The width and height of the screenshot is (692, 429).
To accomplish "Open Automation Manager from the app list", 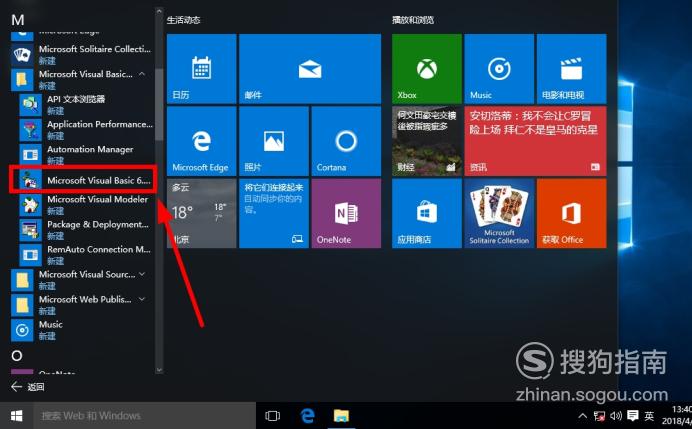I will [86, 155].
